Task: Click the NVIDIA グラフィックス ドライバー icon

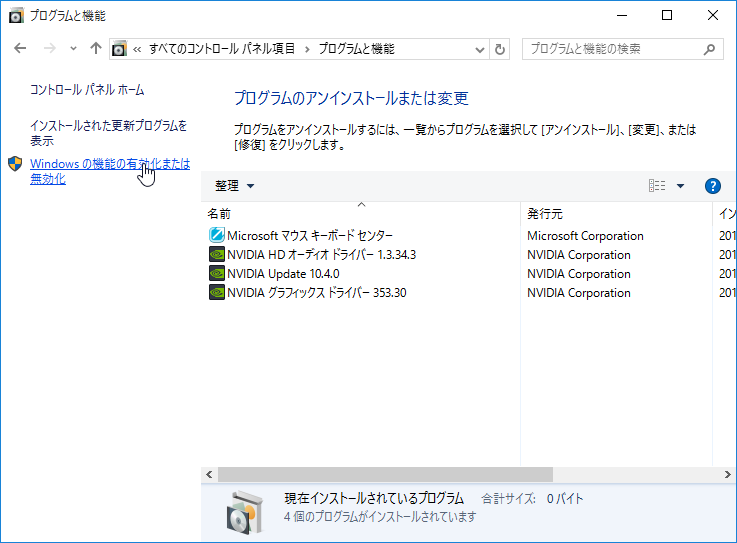Action: [217, 293]
